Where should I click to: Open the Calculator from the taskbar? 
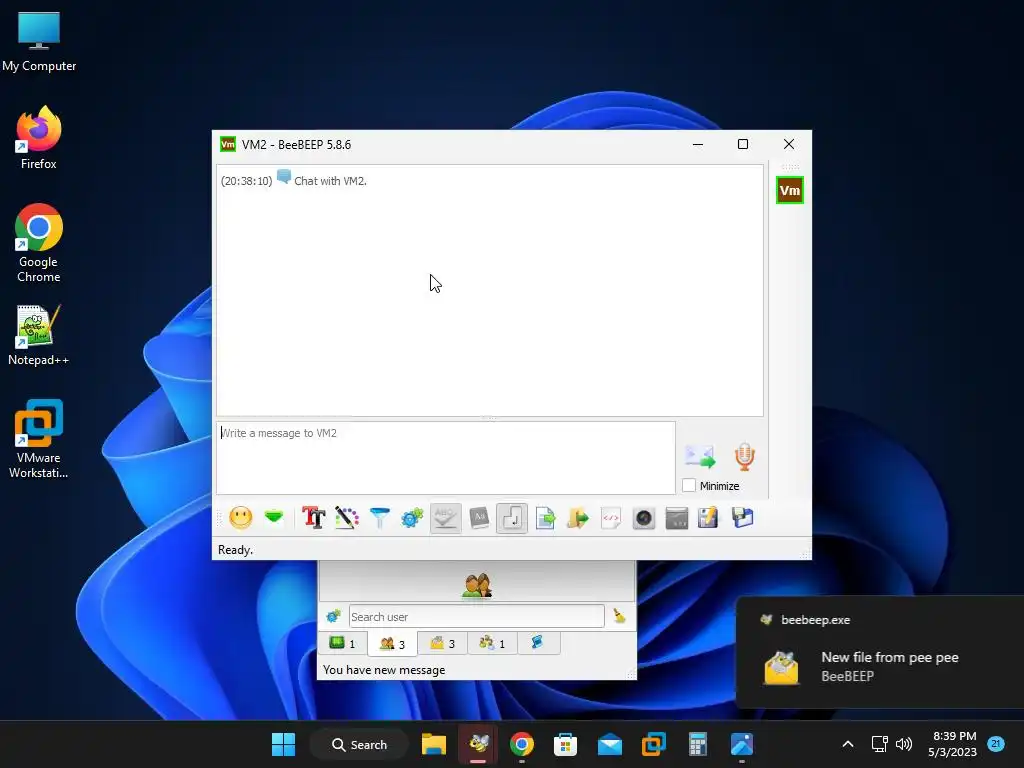[698, 744]
